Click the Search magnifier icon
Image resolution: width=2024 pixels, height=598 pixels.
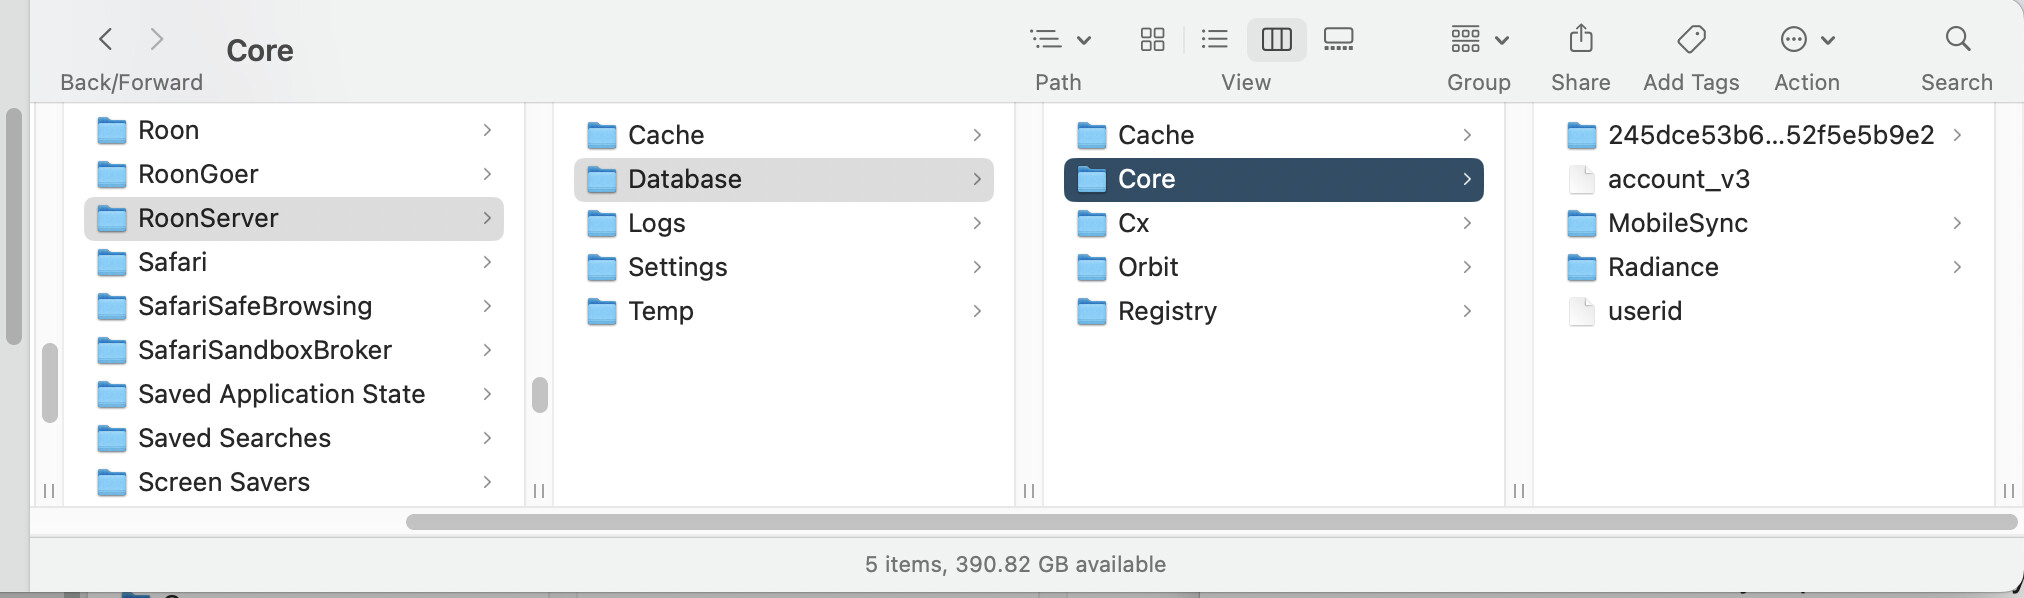[x=1957, y=40]
